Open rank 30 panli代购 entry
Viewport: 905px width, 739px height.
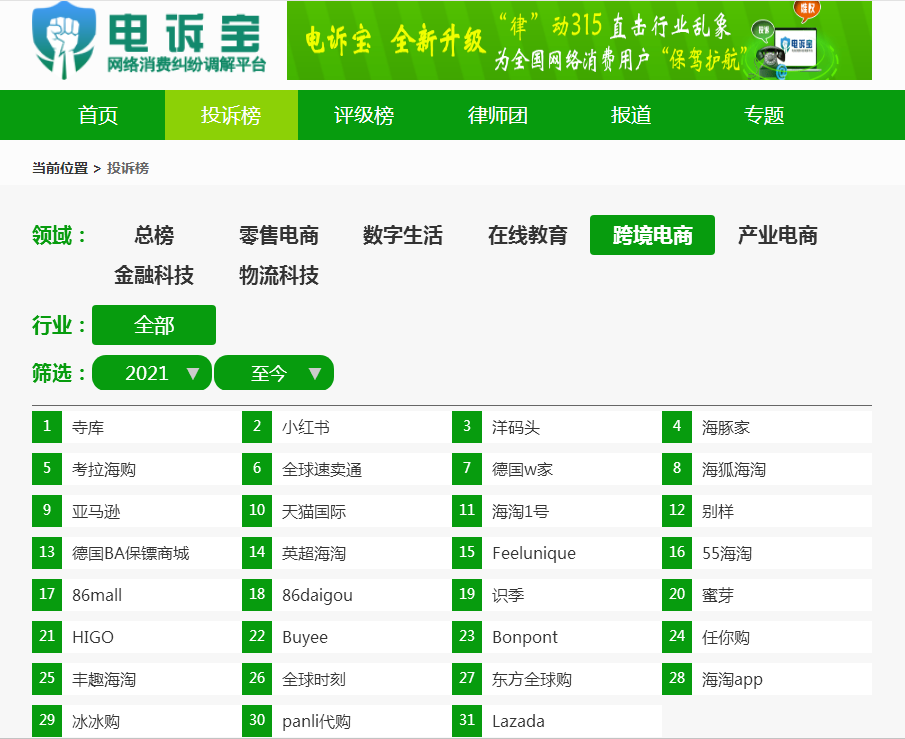coord(347,721)
